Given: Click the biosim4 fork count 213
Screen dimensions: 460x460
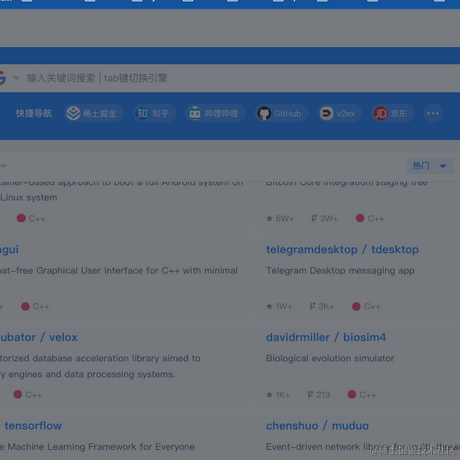Looking at the screenshot, I should pos(319,395).
